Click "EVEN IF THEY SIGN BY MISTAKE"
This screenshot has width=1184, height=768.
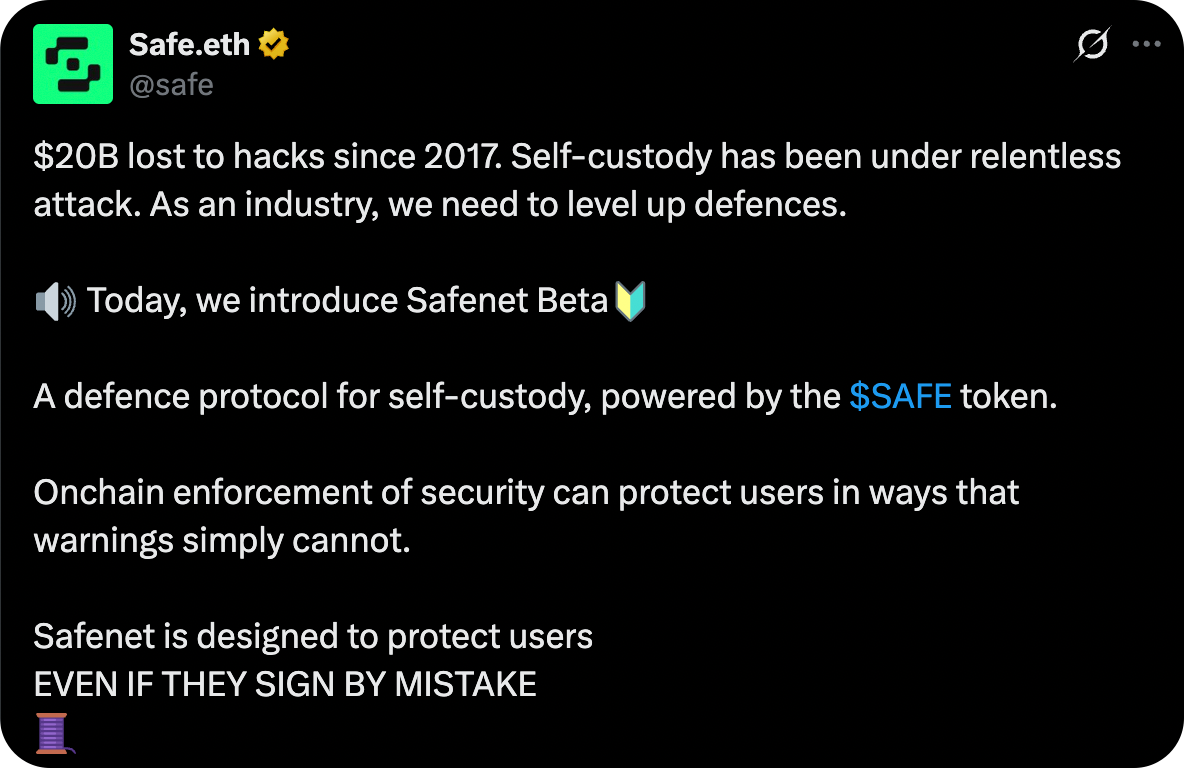click(285, 685)
